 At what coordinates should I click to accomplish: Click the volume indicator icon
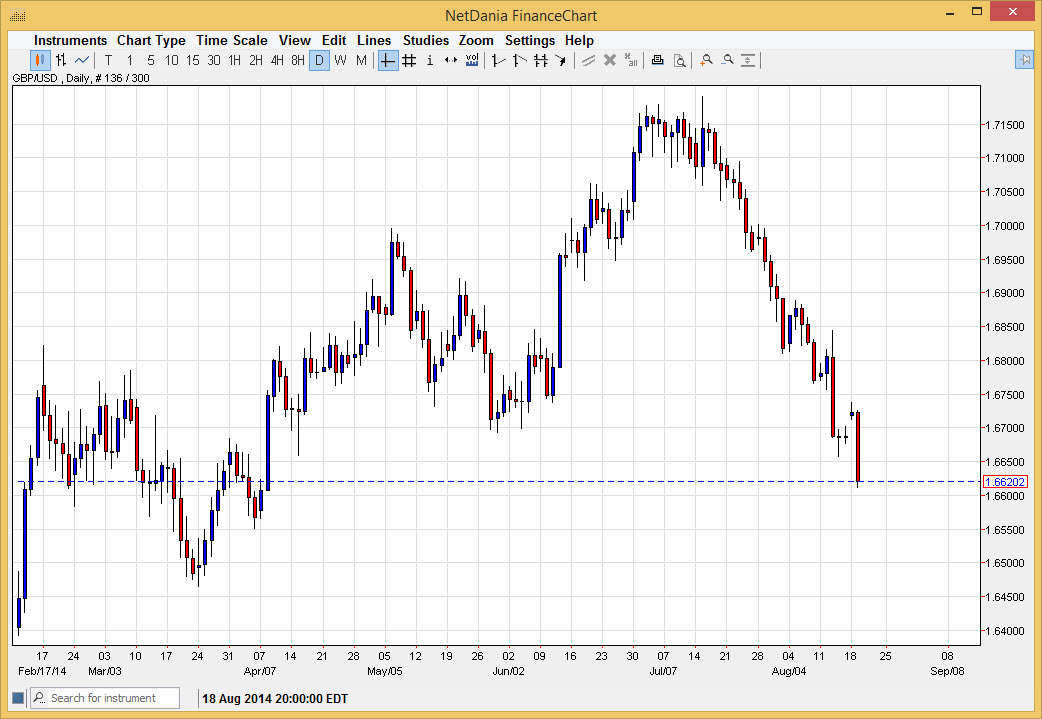click(x=472, y=60)
